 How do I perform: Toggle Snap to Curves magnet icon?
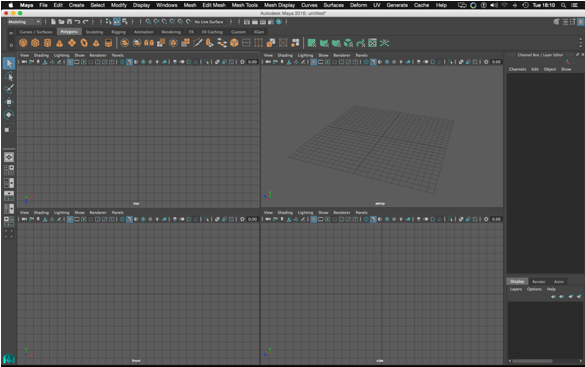pyautogui.click(x=156, y=22)
